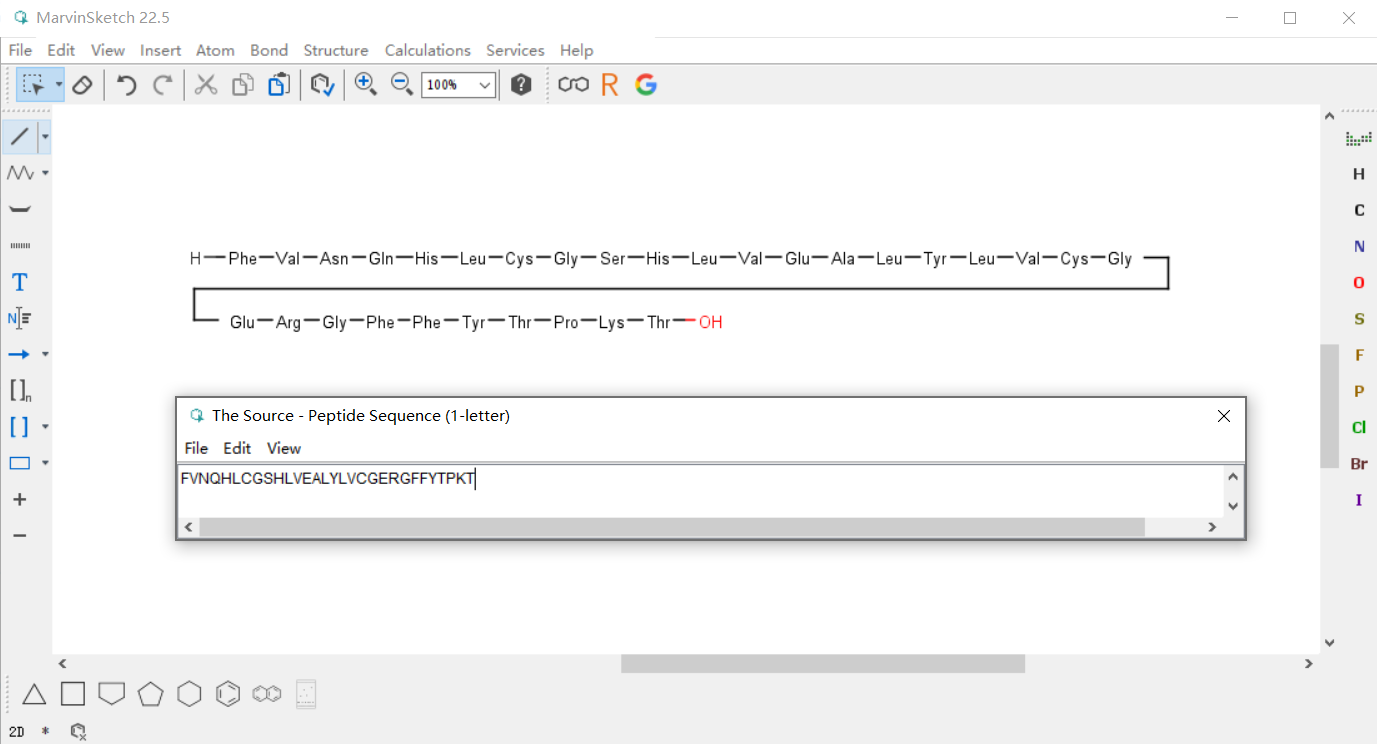Select Oxygen atom O
This screenshot has width=1377, height=744.
pyautogui.click(x=1359, y=283)
